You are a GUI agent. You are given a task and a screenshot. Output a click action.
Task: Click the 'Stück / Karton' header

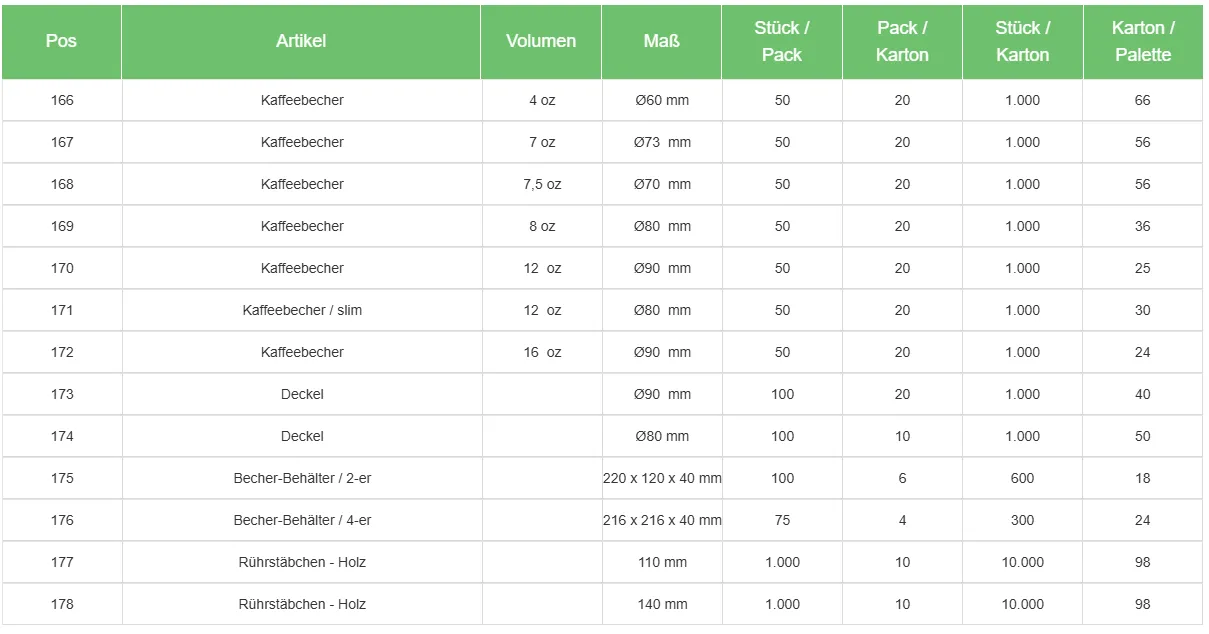[x=1022, y=42]
